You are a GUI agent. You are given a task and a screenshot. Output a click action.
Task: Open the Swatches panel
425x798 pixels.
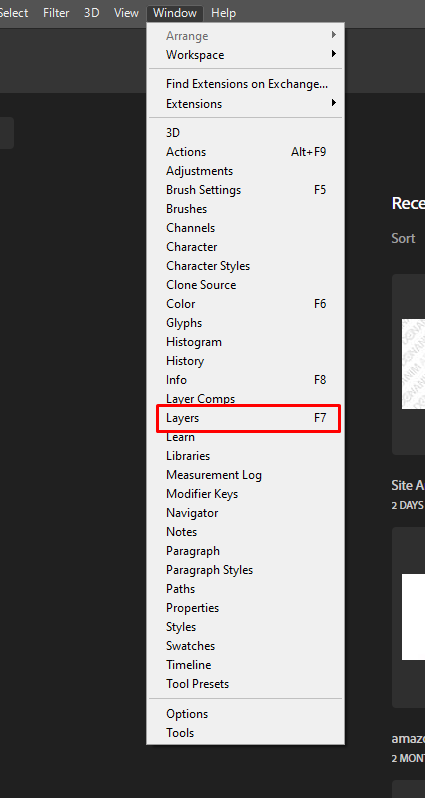[x=246, y=646]
